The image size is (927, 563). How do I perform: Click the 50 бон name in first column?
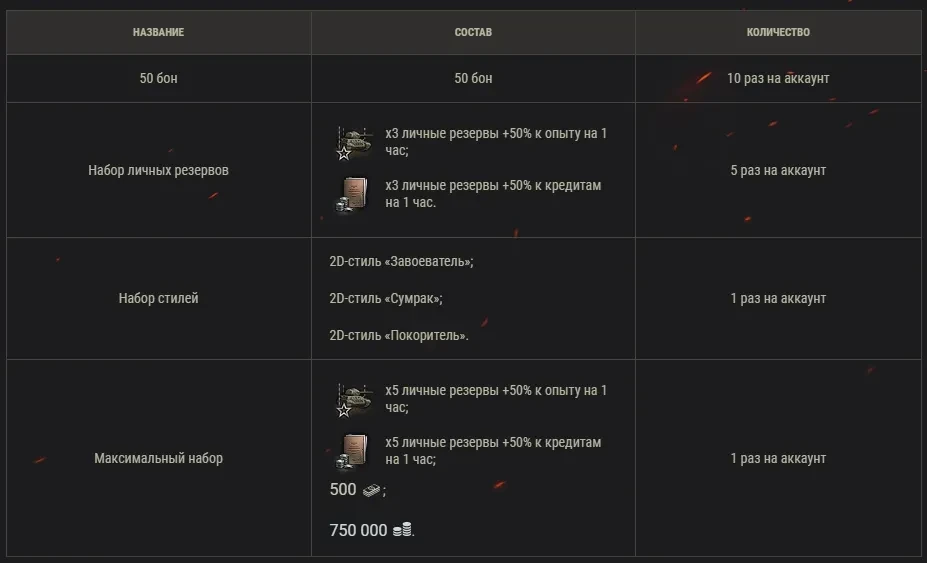click(x=158, y=78)
